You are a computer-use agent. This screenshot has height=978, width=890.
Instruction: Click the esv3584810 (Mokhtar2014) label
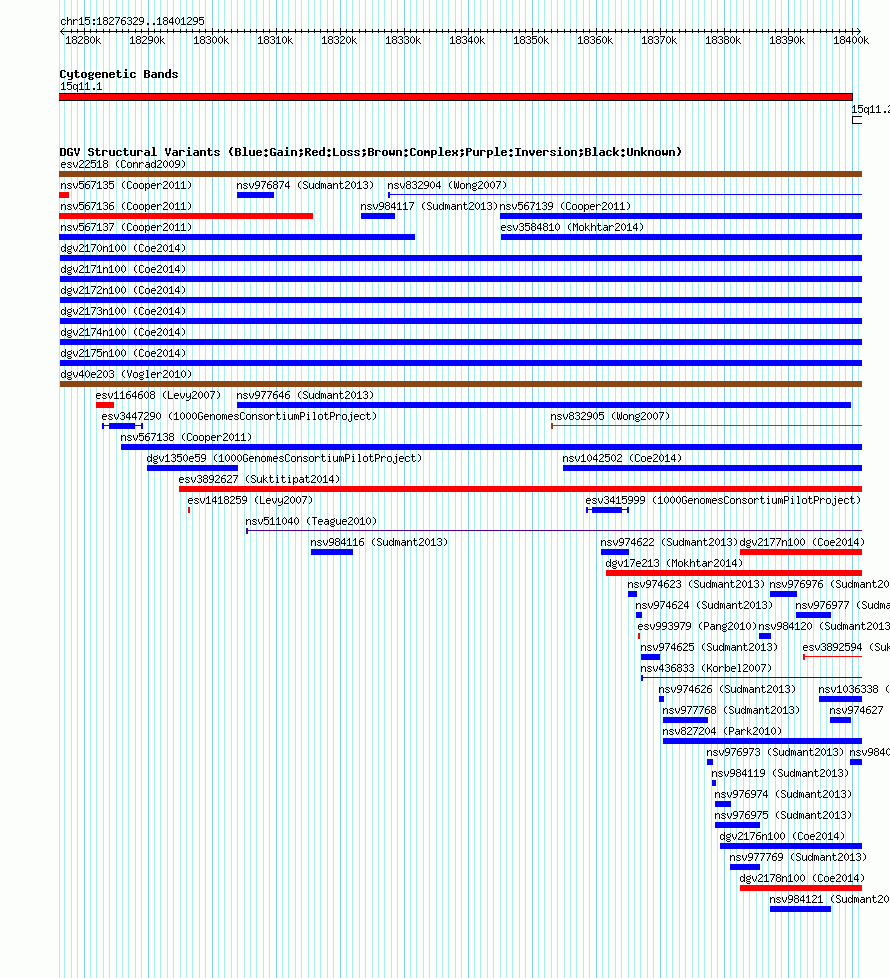572,228
